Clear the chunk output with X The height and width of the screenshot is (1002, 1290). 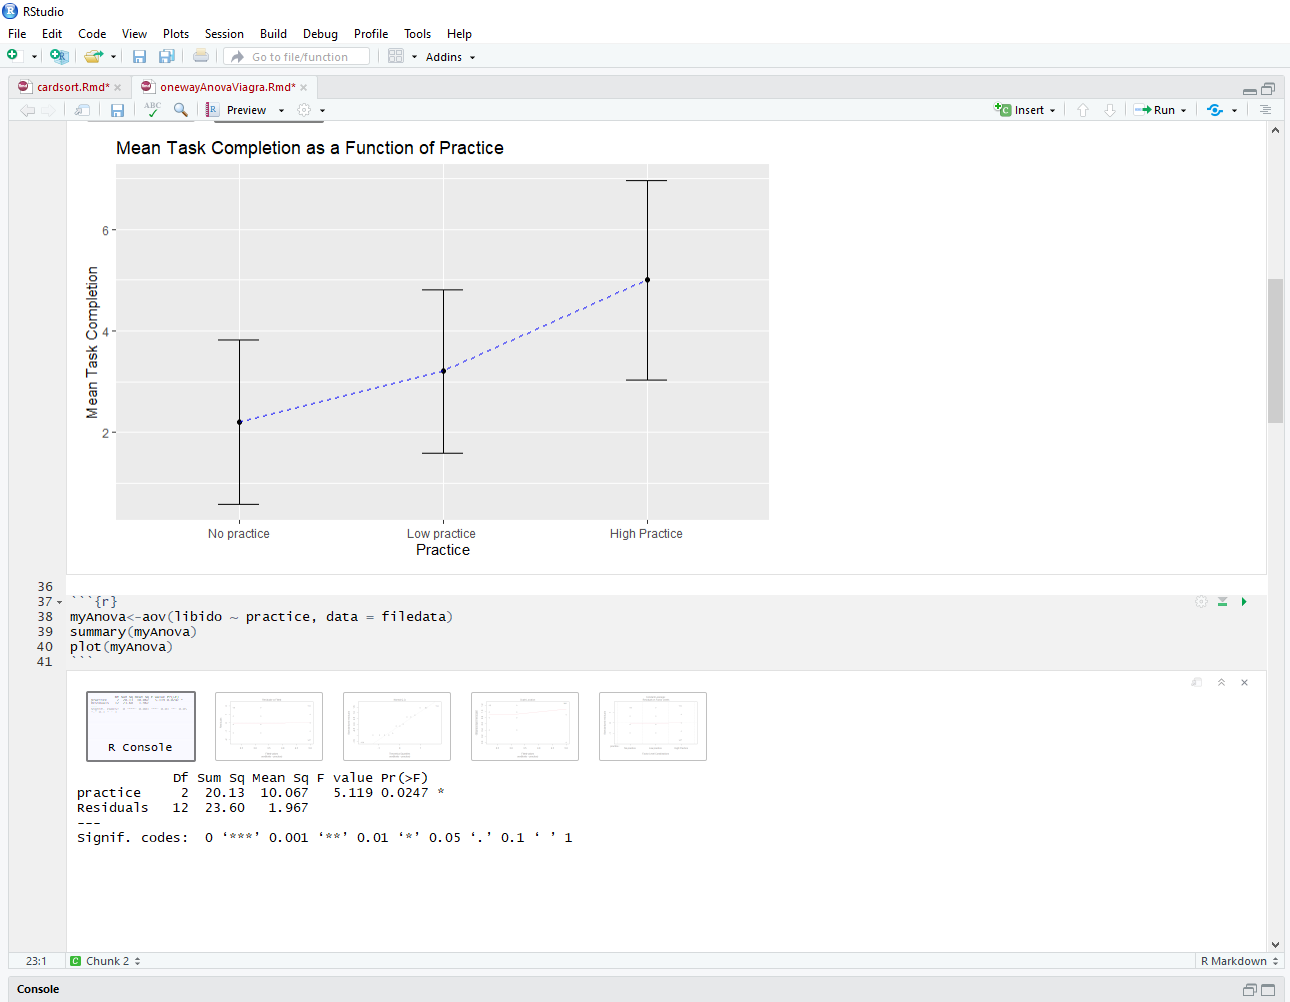point(1245,682)
